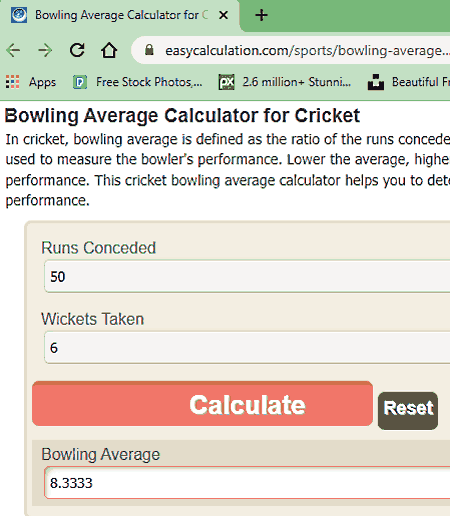Open a new tab with plus icon

click(x=261, y=15)
